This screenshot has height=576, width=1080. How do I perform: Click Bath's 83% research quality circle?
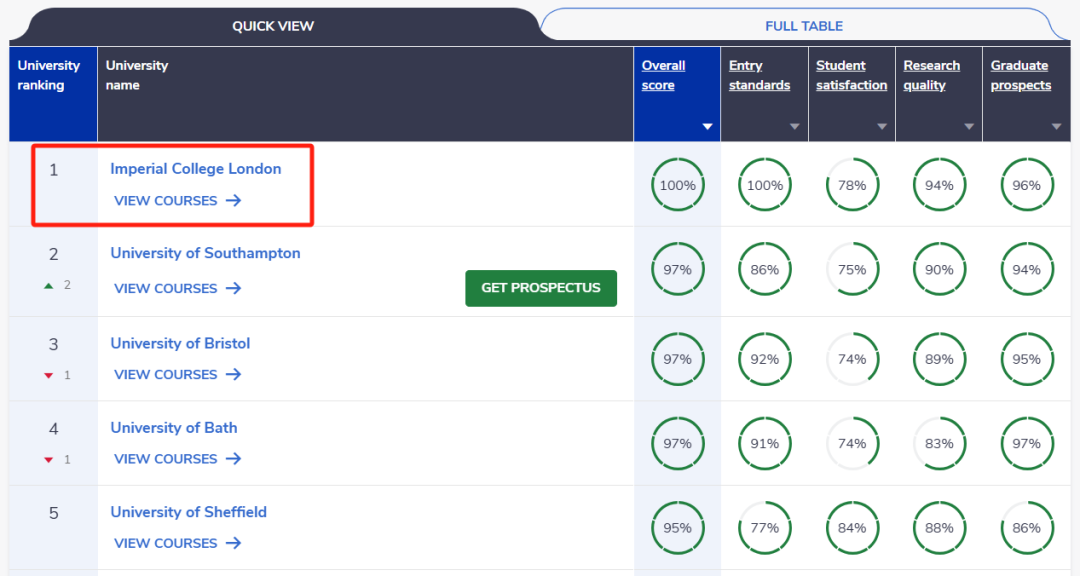point(939,443)
